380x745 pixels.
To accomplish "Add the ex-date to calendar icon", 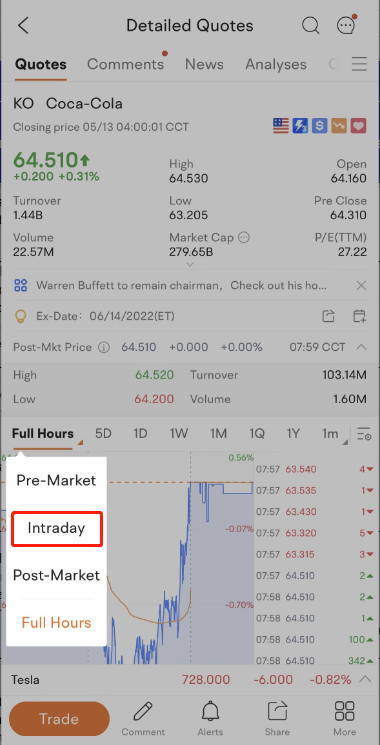I will coord(360,316).
